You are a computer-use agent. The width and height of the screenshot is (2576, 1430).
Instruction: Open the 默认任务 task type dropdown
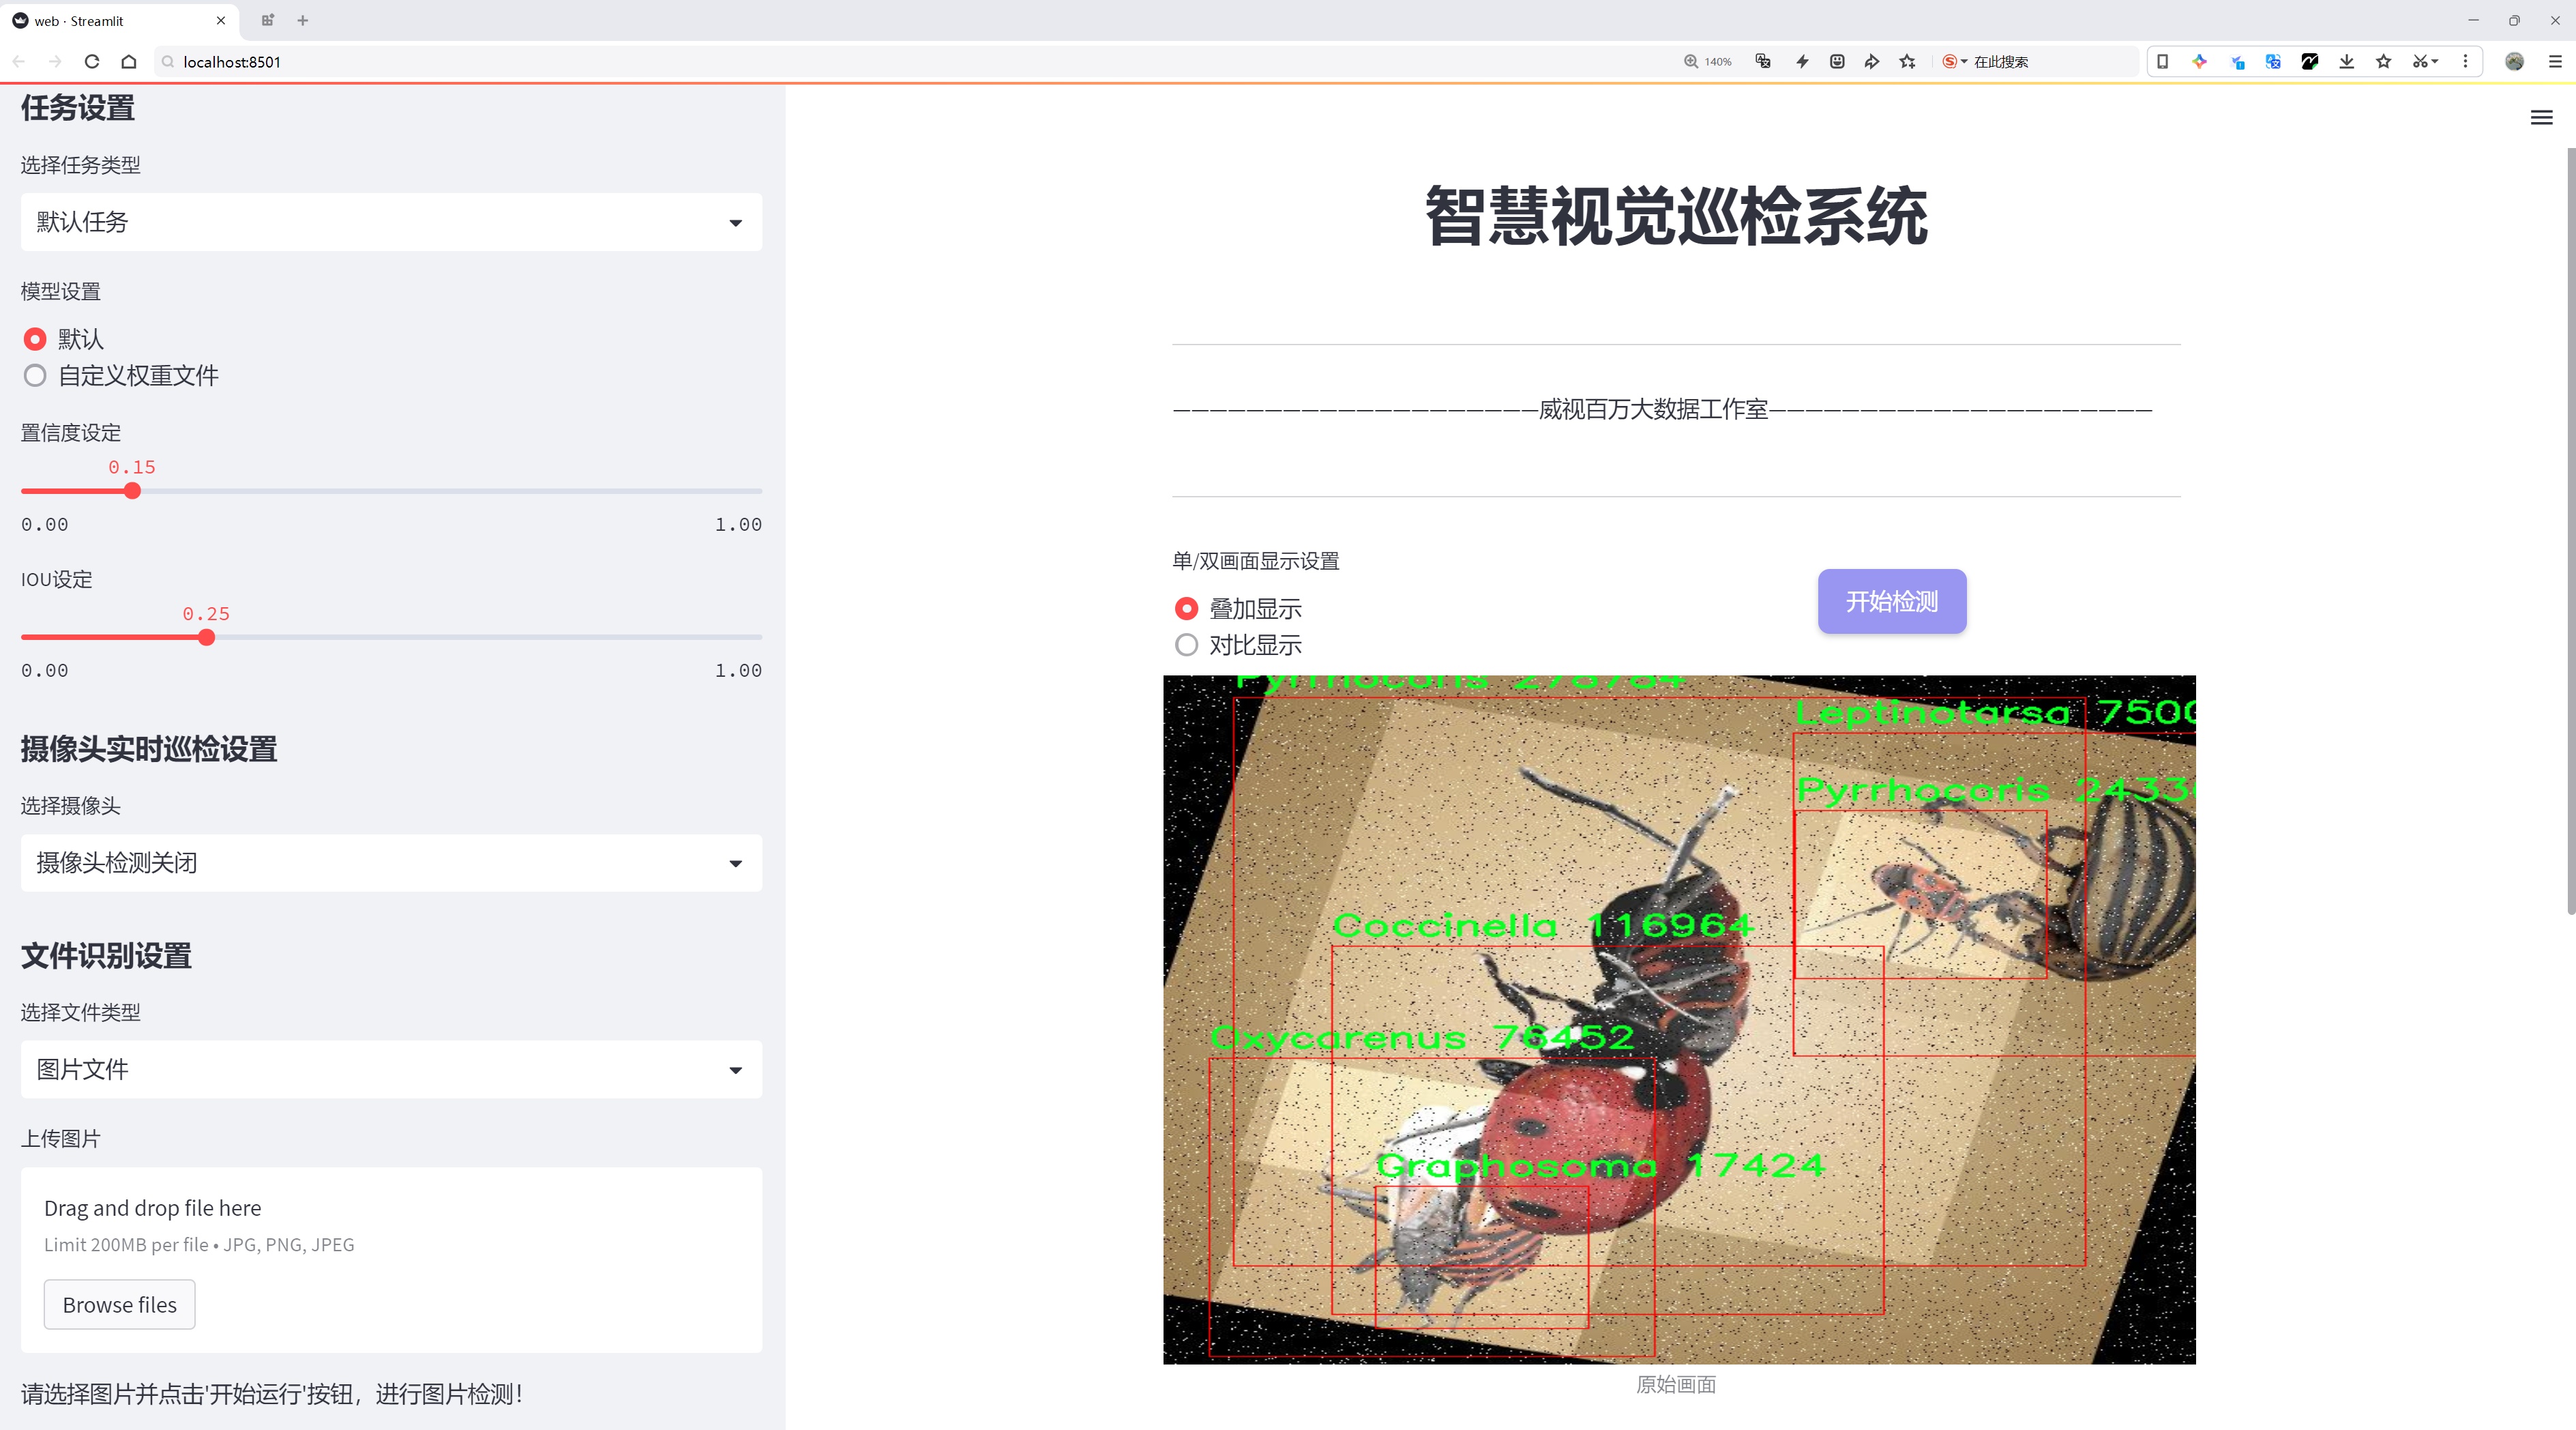pyautogui.click(x=391, y=221)
